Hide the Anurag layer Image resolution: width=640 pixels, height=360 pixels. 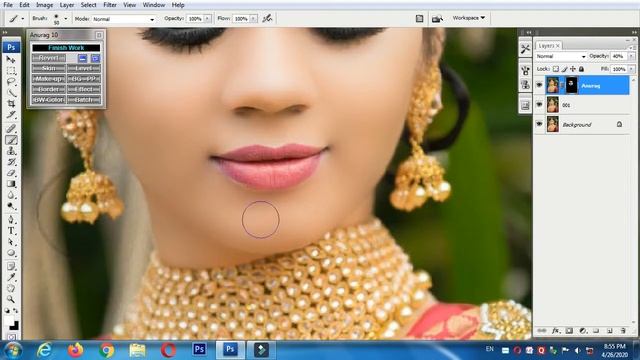click(539, 85)
